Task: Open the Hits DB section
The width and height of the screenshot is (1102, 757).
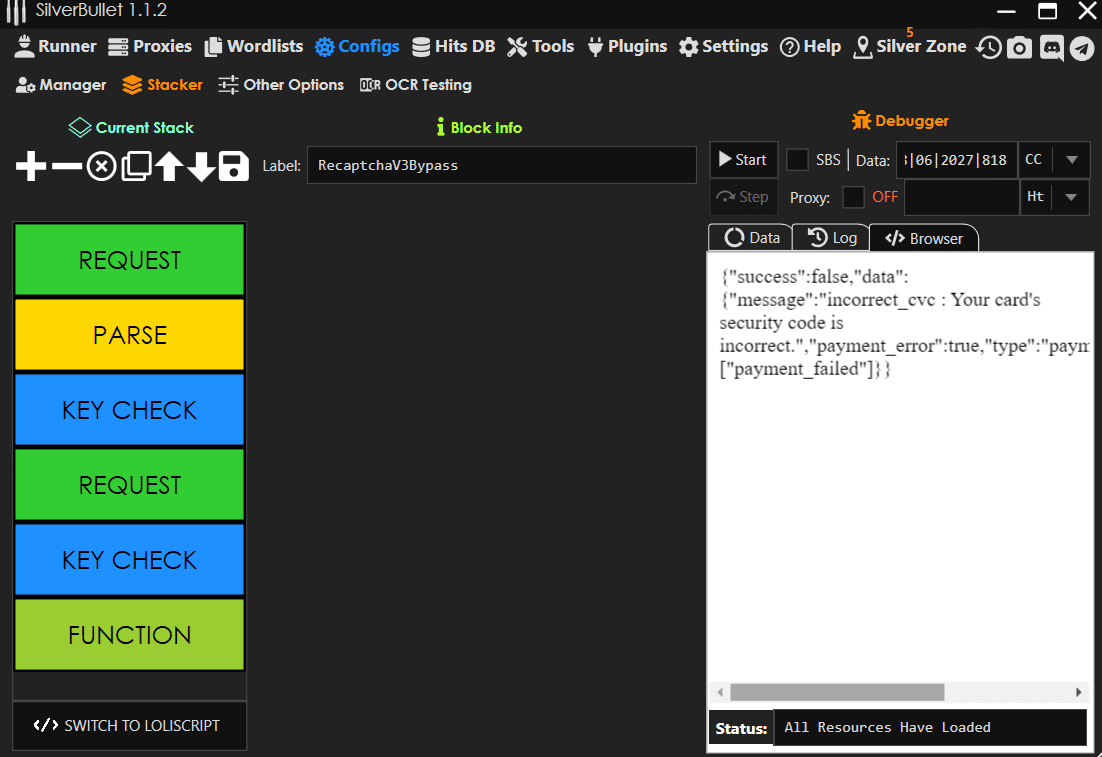Action: (453, 46)
